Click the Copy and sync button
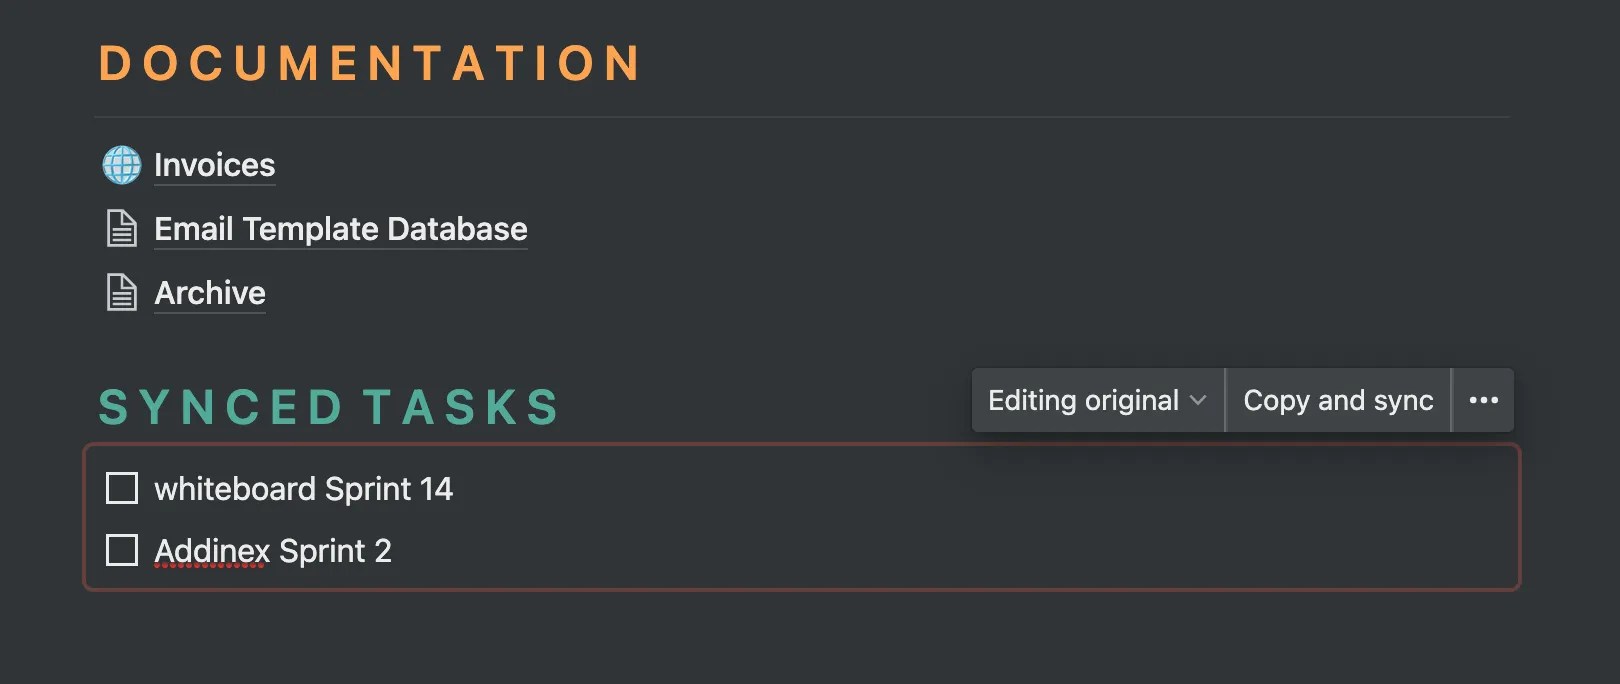Image resolution: width=1620 pixels, height=684 pixels. point(1338,400)
